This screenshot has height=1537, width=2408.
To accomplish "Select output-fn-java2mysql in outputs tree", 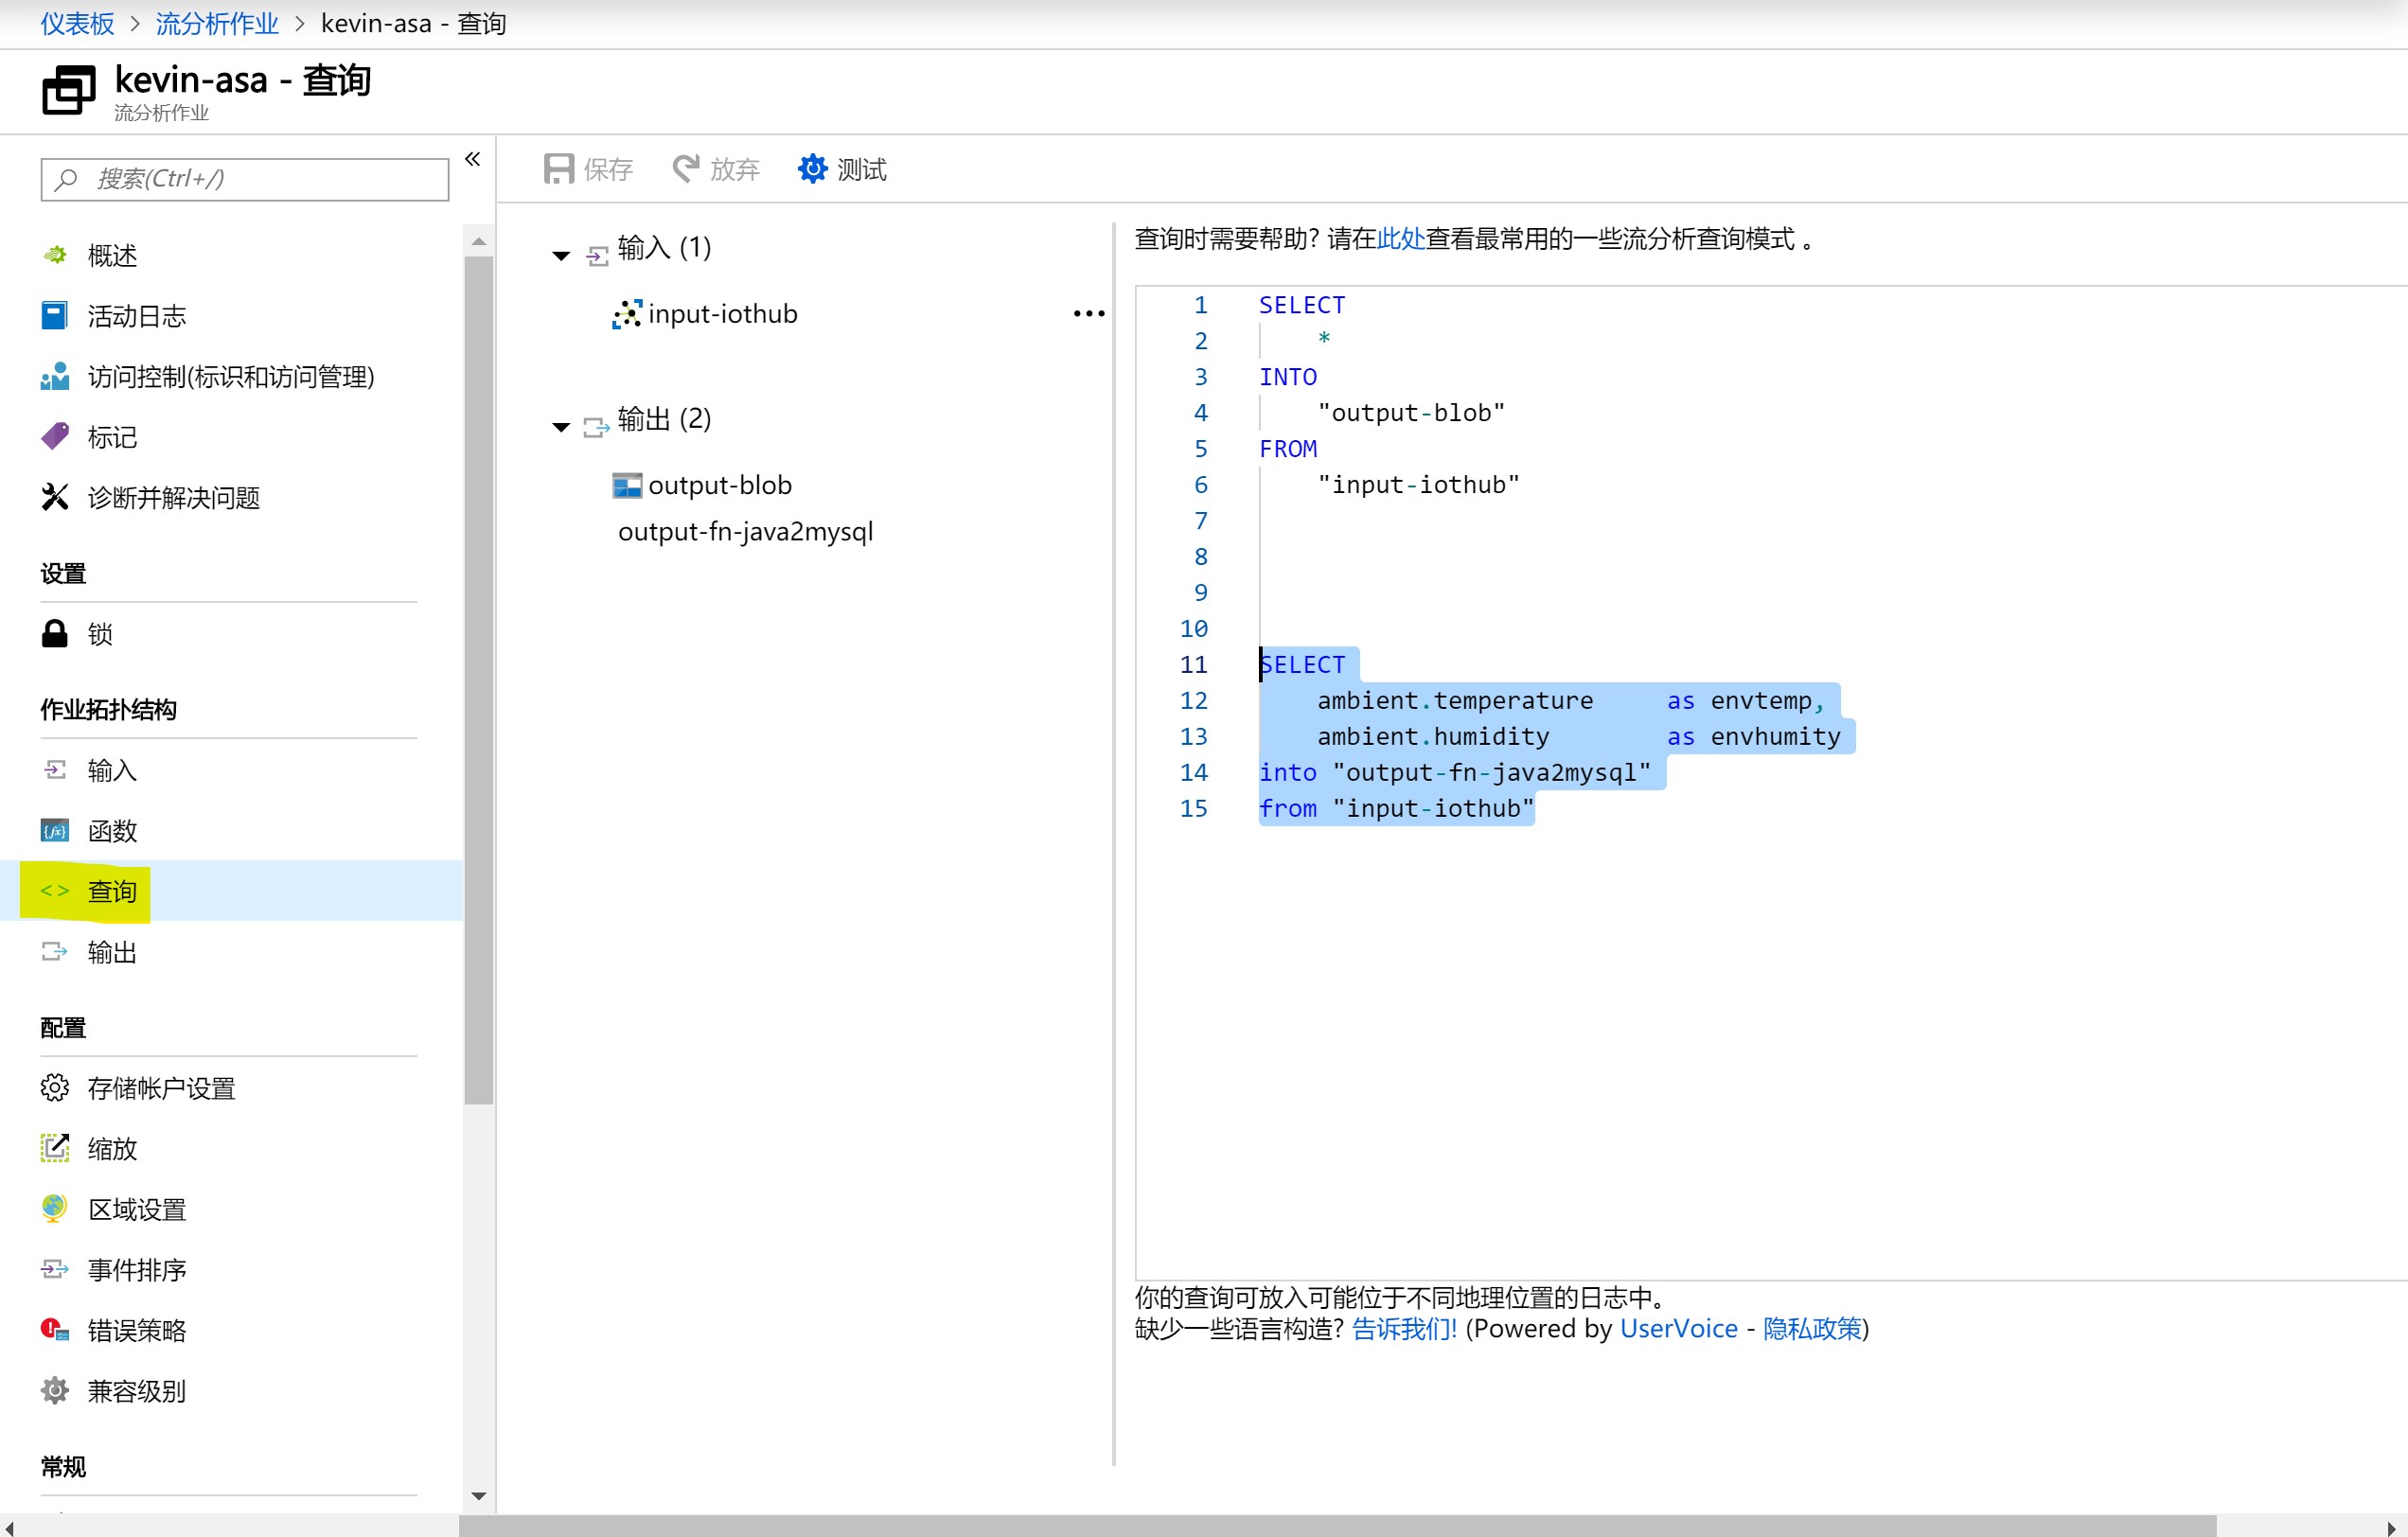I will coord(746,531).
